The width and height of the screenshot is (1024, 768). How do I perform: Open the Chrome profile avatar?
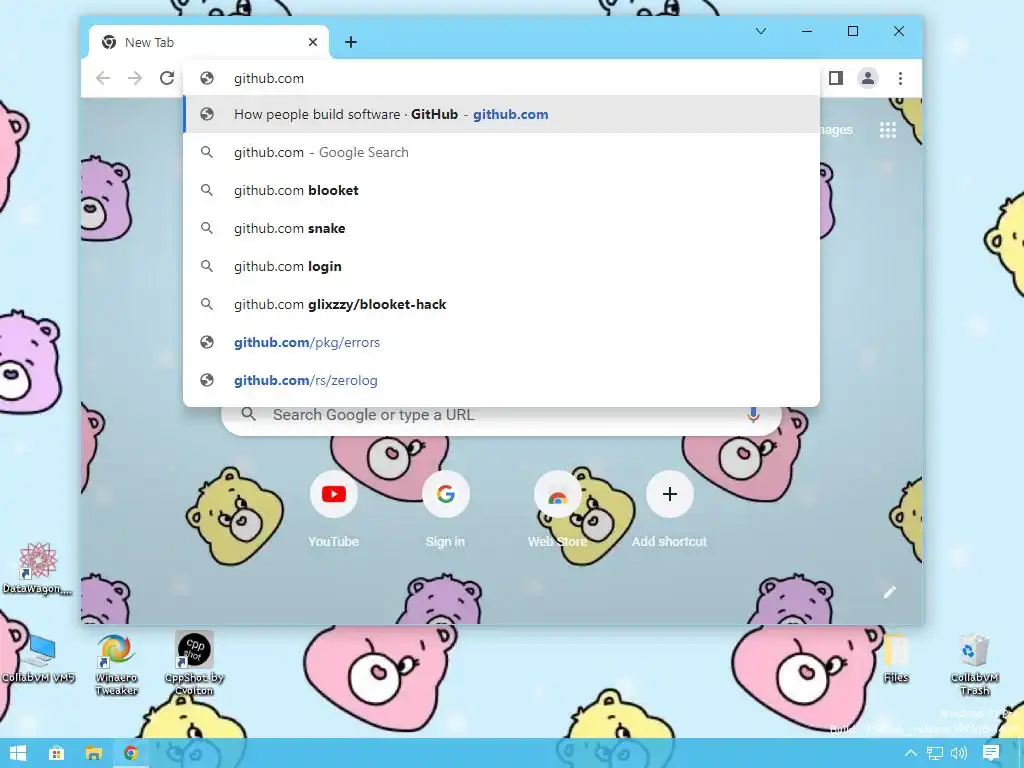coord(868,78)
